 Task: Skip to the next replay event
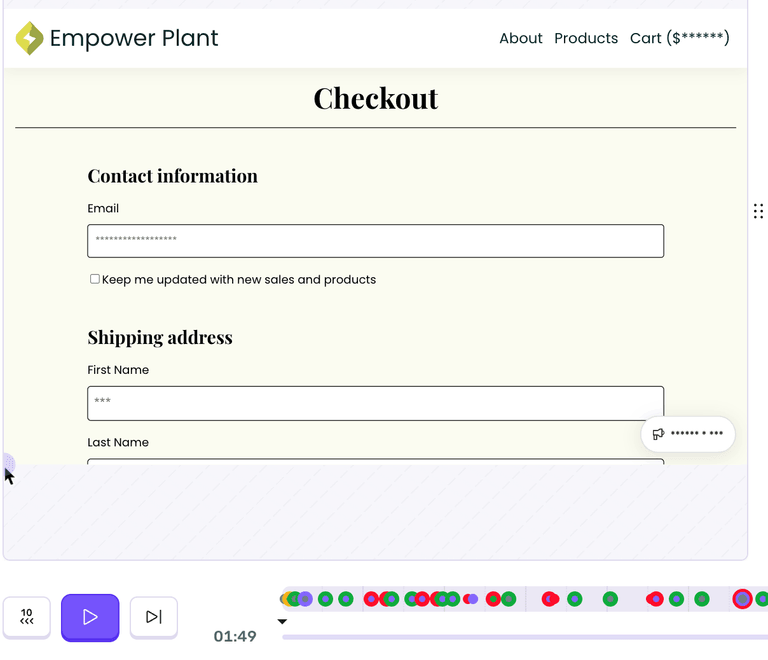click(x=154, y=617)
